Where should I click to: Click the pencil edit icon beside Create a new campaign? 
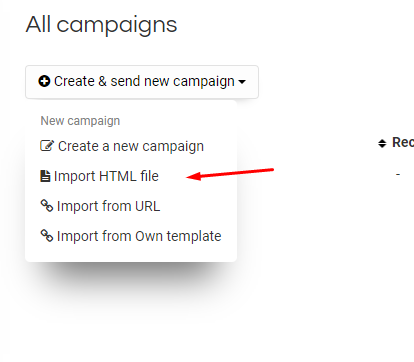point(47,146)
